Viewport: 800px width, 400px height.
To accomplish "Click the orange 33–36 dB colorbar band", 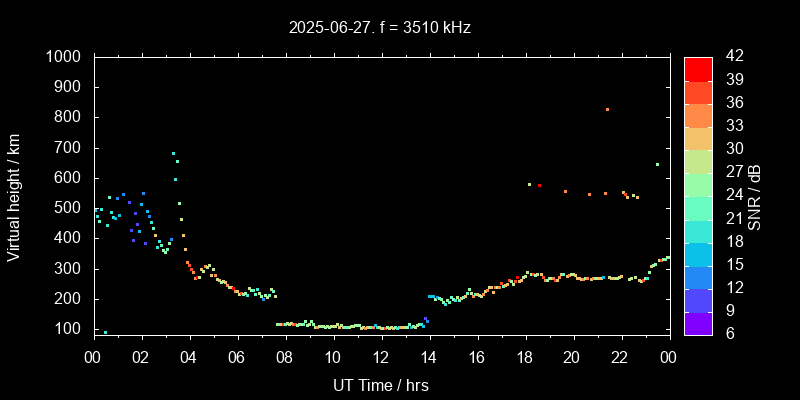I will [x=698, y=115].
